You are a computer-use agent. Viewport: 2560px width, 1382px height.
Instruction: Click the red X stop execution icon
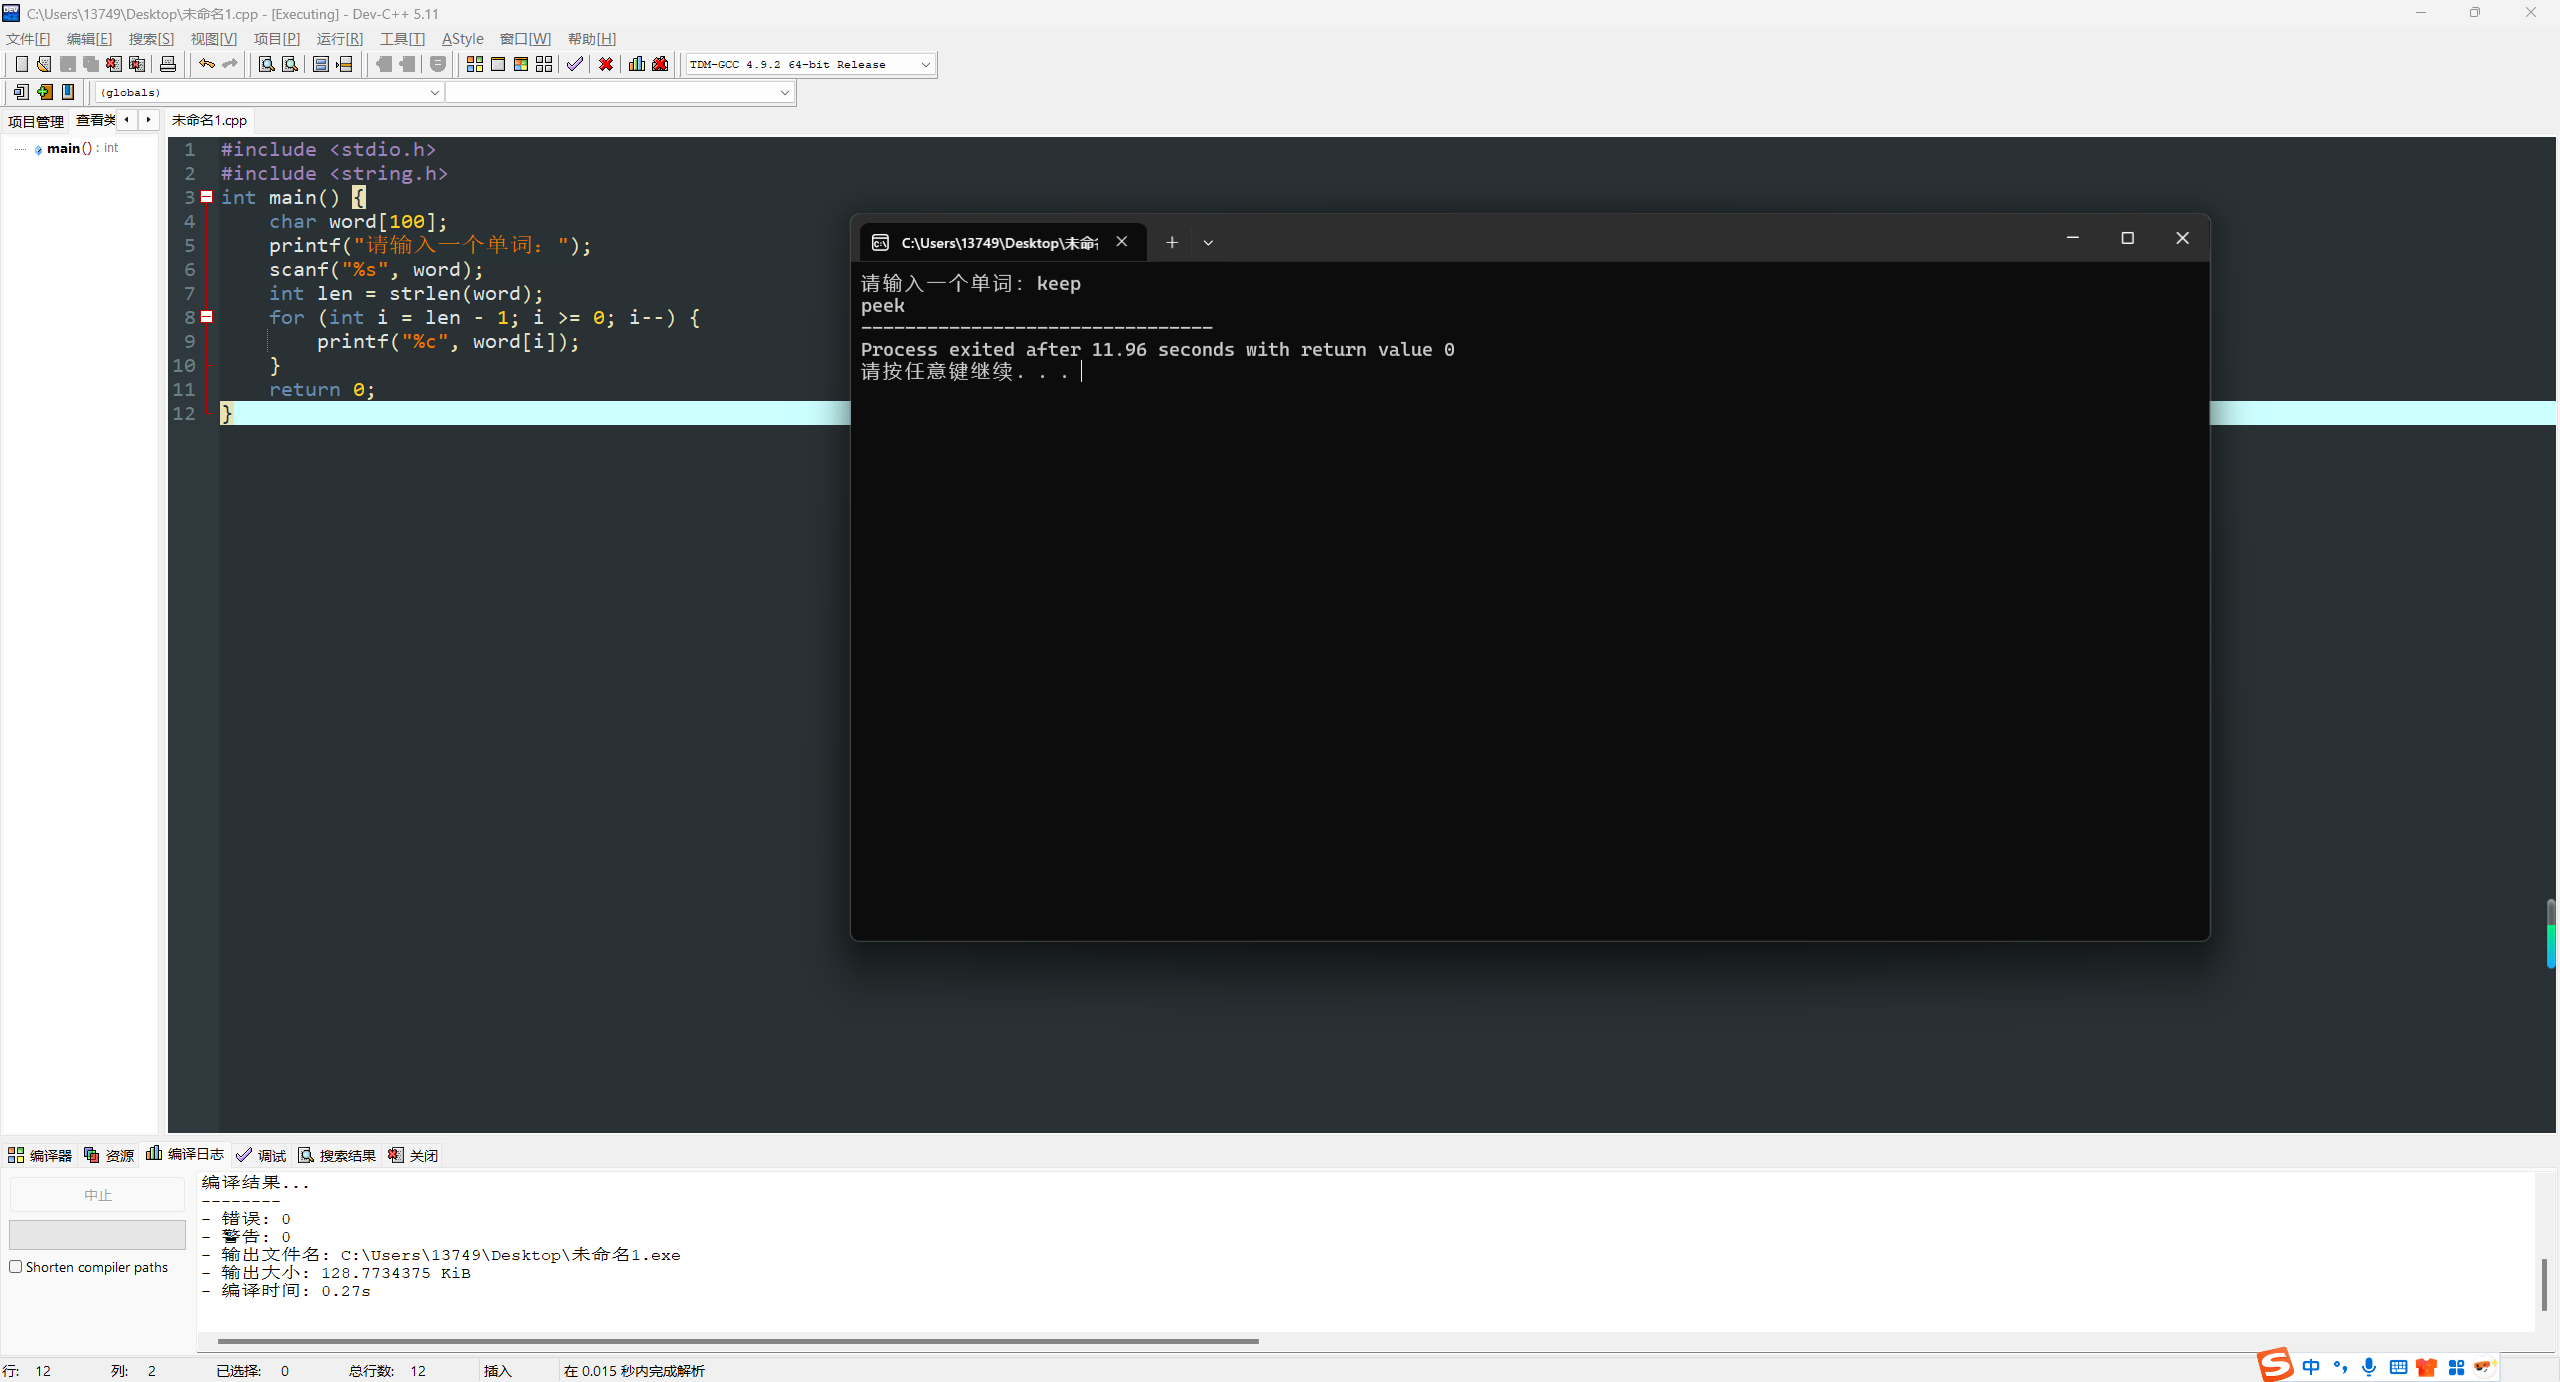[606, 64]
